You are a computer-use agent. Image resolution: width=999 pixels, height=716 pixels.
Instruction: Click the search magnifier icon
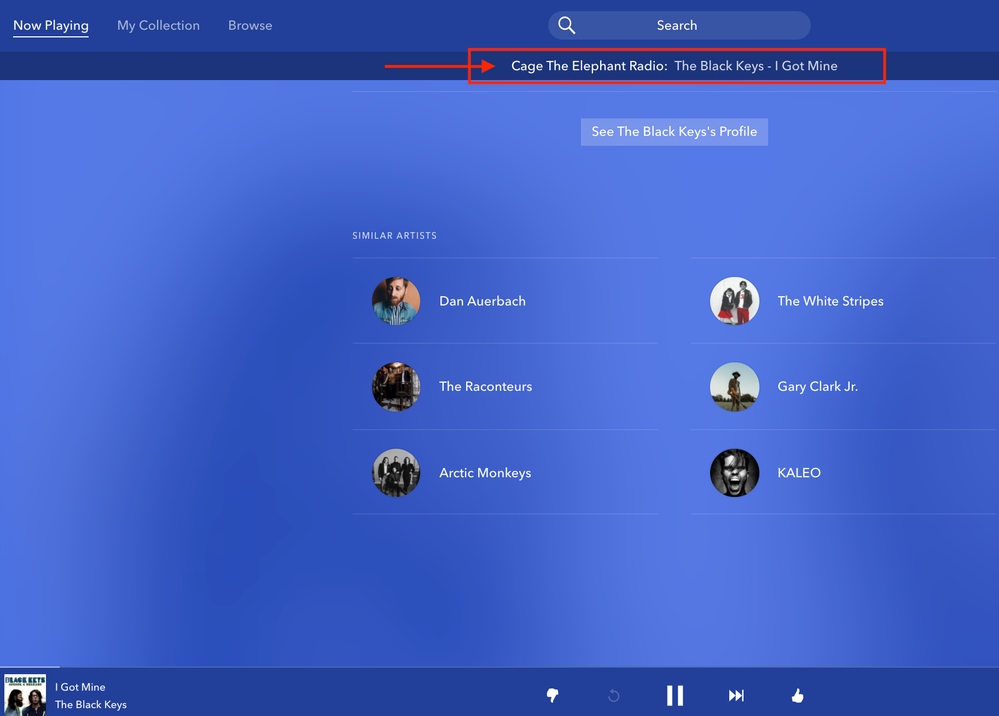coord(567,26)
